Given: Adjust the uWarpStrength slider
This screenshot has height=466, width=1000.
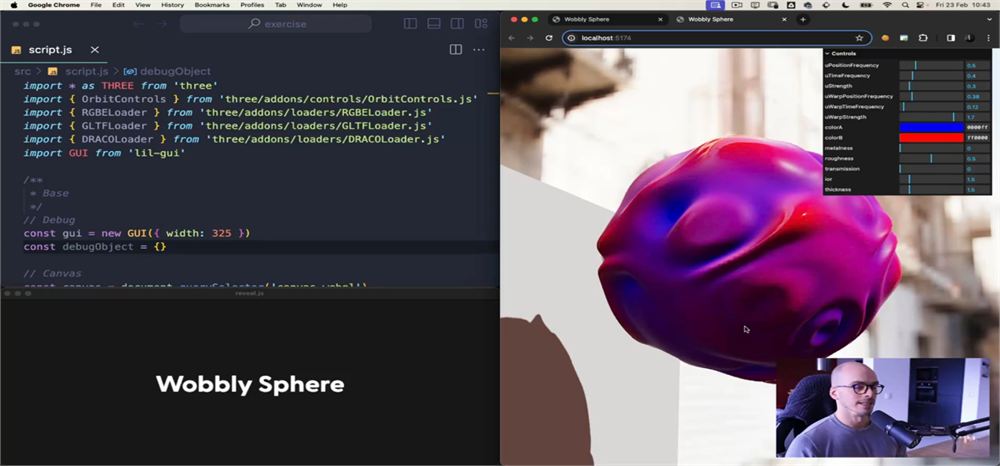Looking at the screenshot, I should pos(931,117).
